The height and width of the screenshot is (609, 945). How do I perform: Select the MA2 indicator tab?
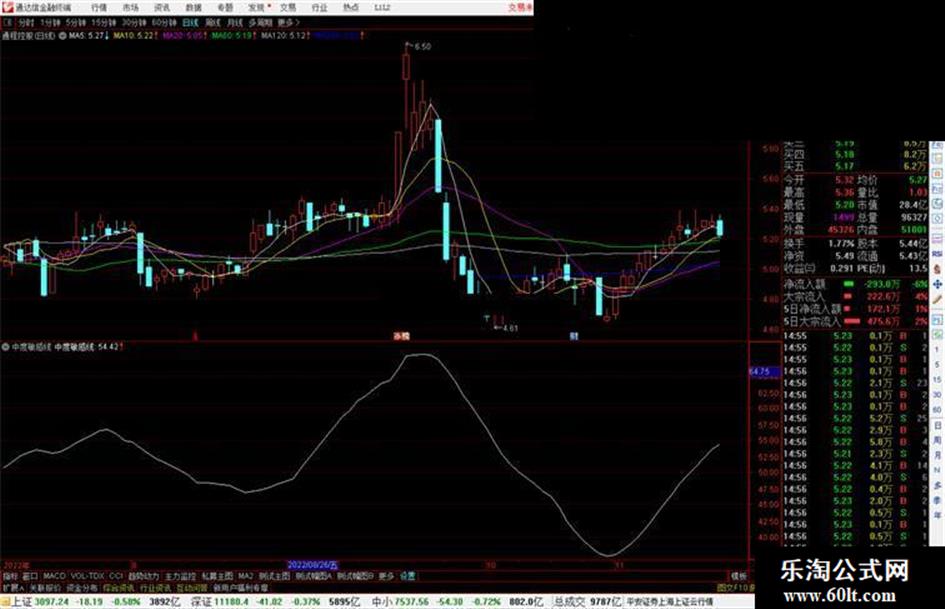coord(246,576)
